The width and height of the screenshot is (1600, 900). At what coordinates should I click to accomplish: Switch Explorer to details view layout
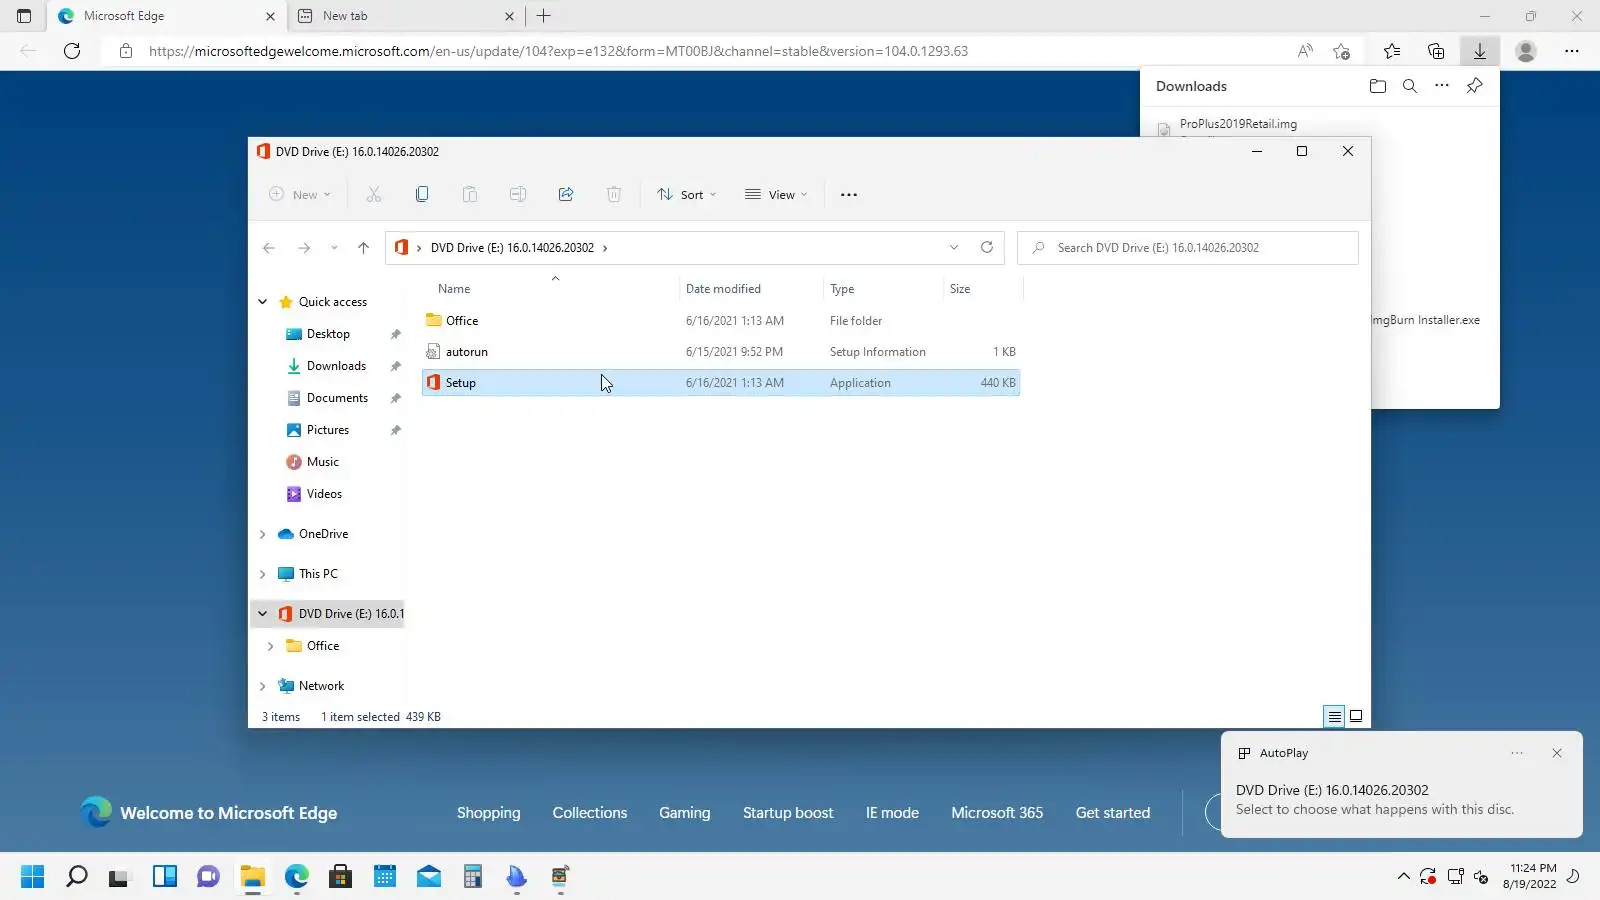pyautogui.click(x=1334, y=716)
